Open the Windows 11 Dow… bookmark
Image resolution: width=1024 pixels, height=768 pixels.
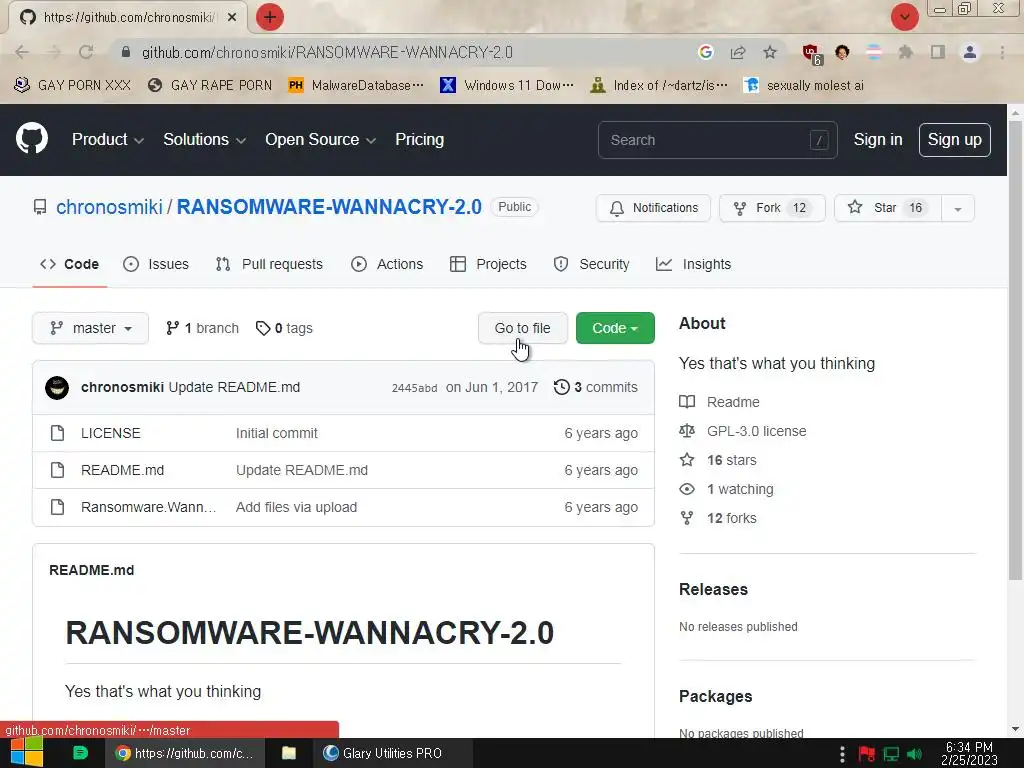[507, 86]
